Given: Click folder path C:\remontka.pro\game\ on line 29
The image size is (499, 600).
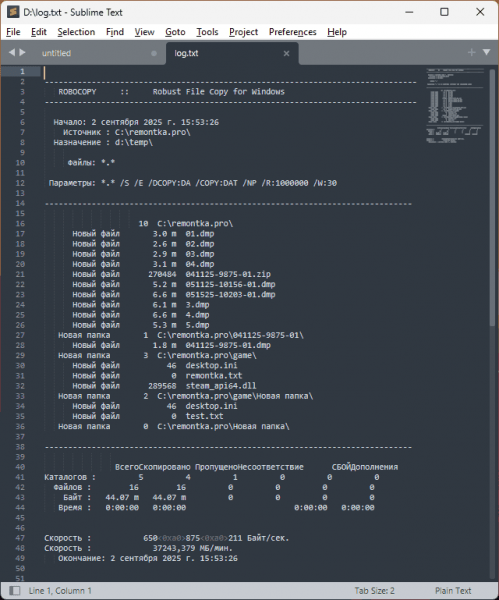Looking at the screenshot, I should (207, 355).
